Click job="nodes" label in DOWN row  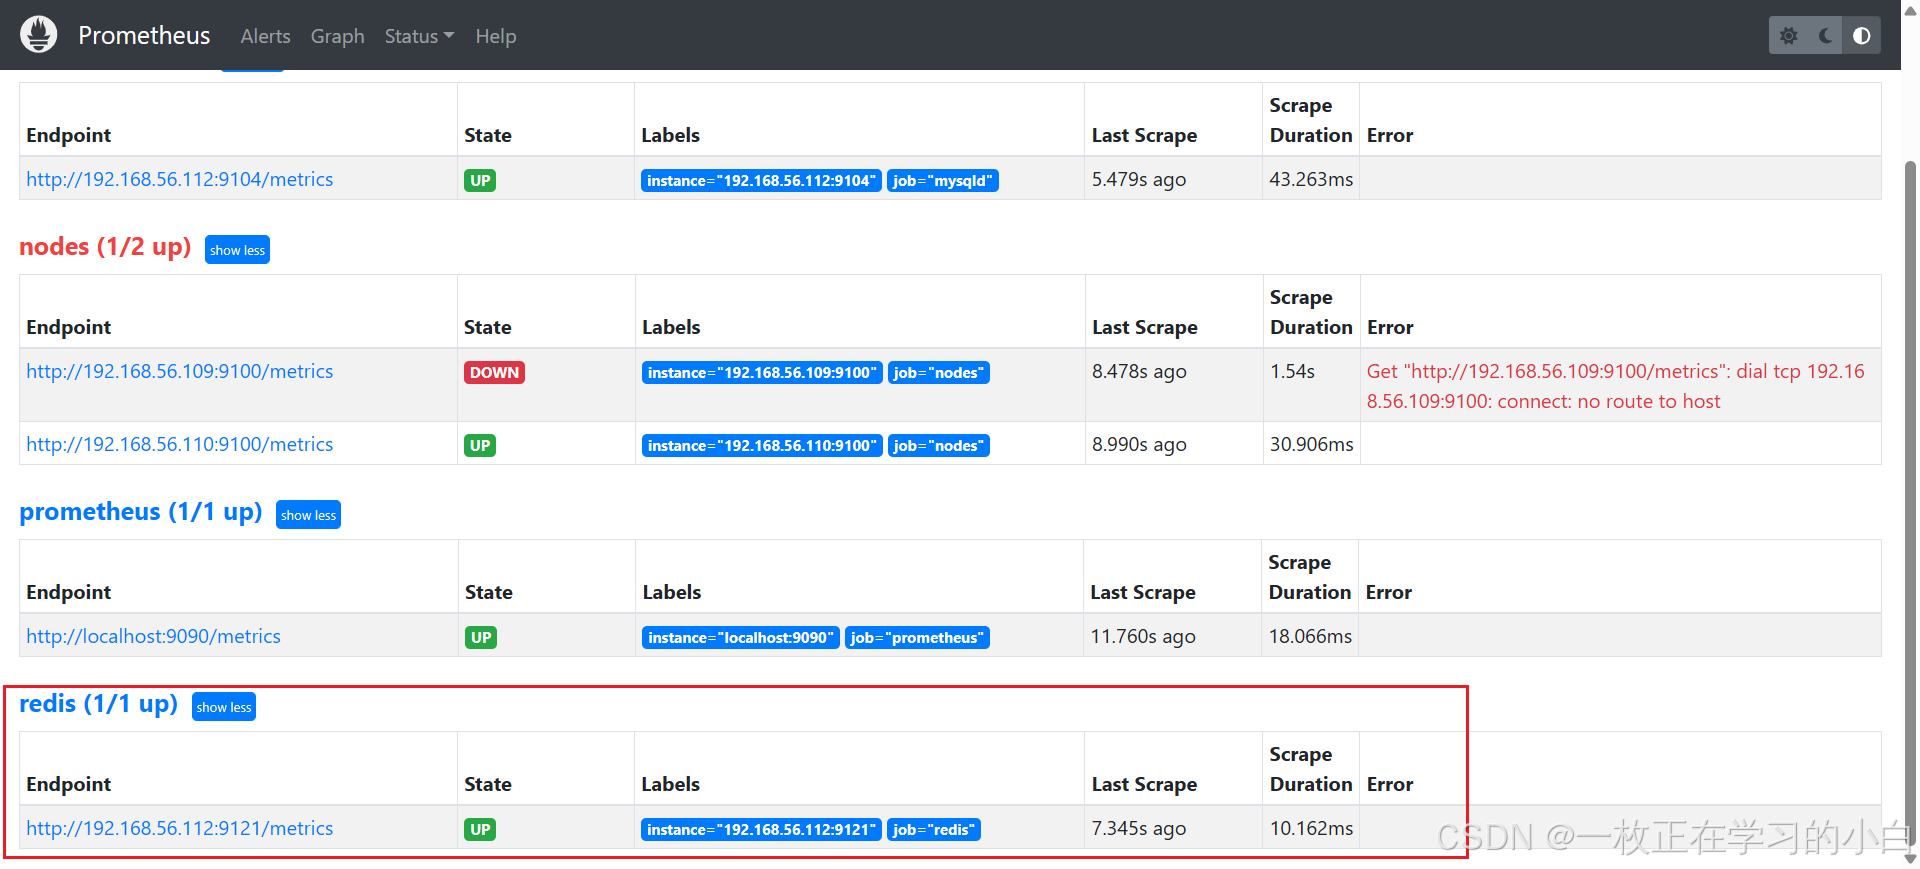coord(939,372)
